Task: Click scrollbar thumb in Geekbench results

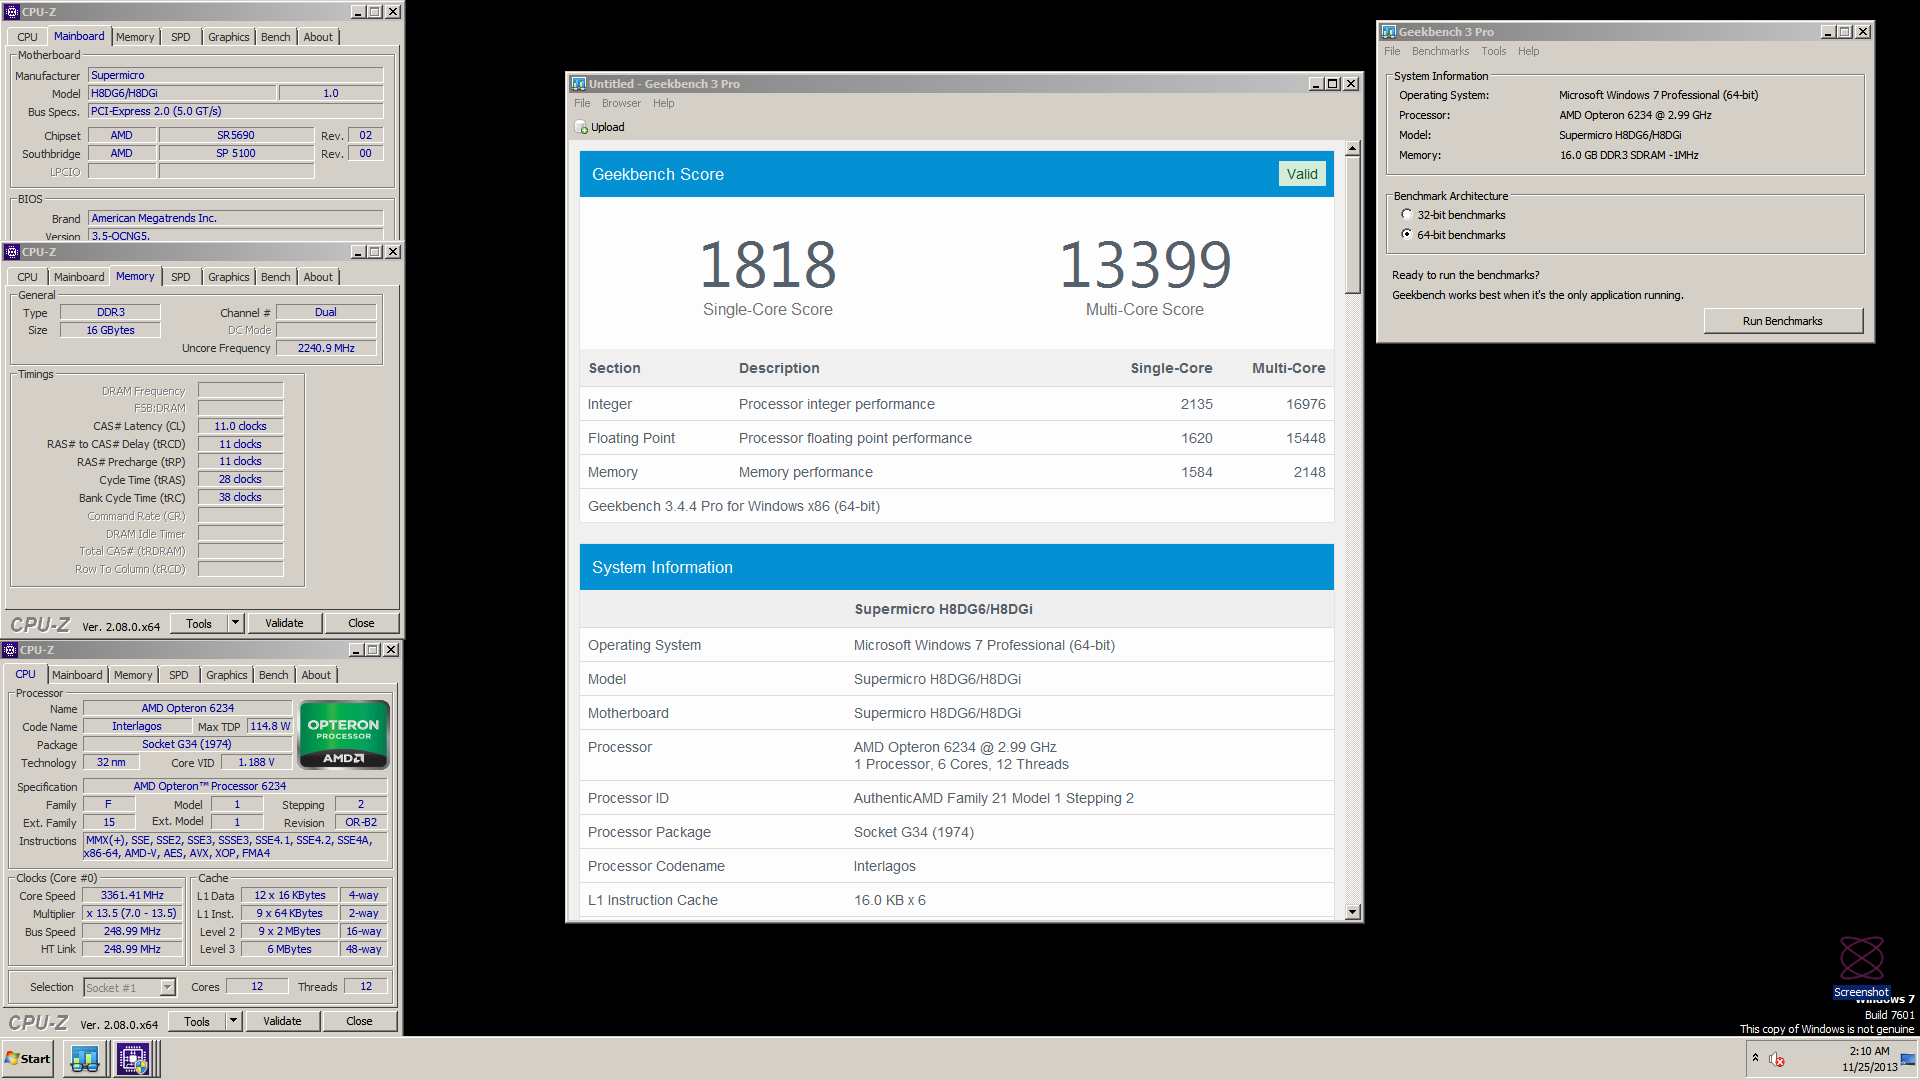Action: [x=1352, y=225]
